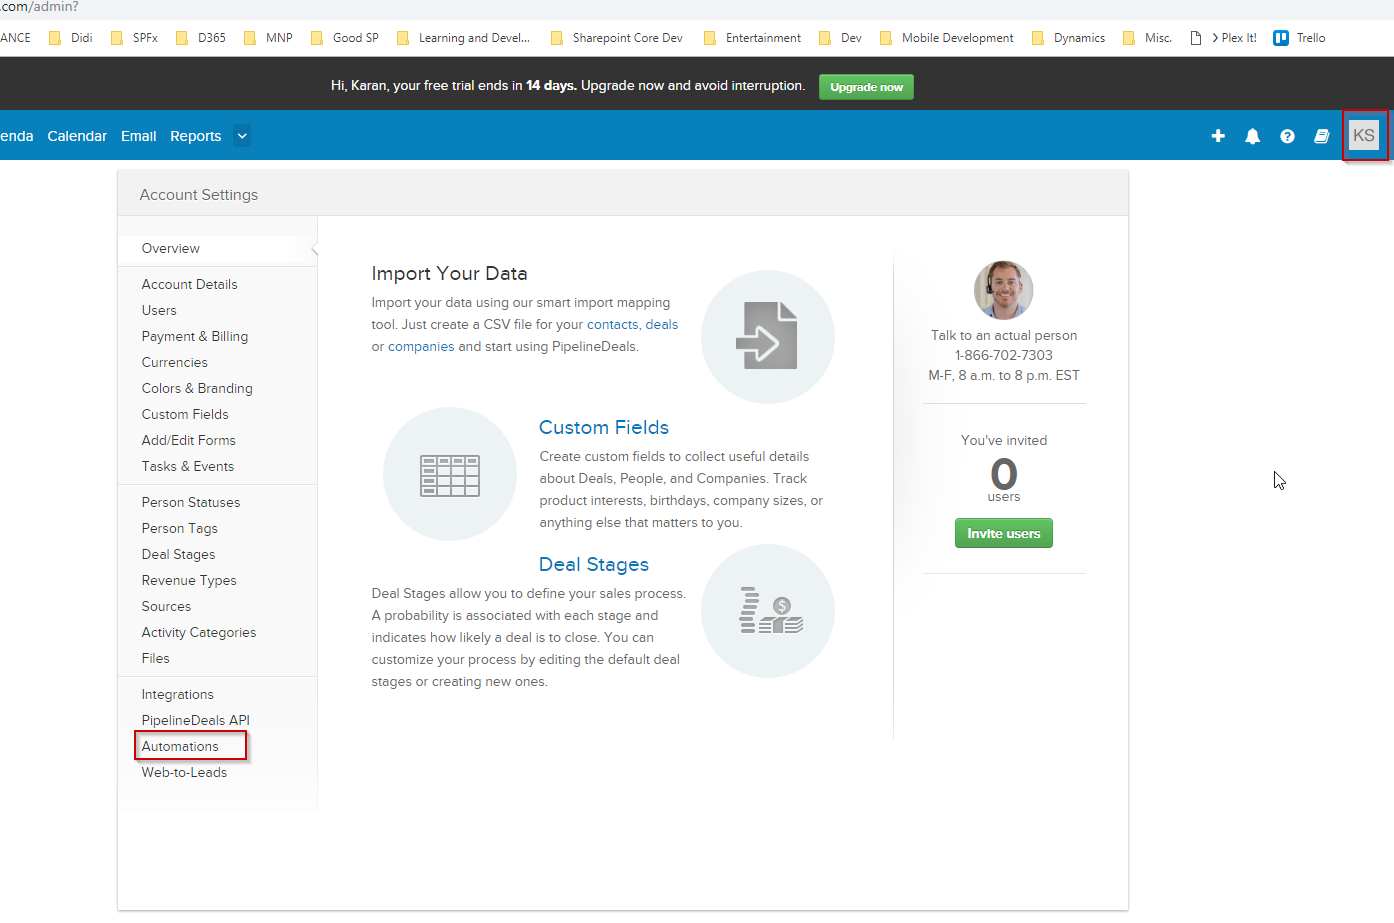Viewport: 1394px width, 923px height.
Task: Click the Import Your Data circle icon
Action: coord(767,337)
